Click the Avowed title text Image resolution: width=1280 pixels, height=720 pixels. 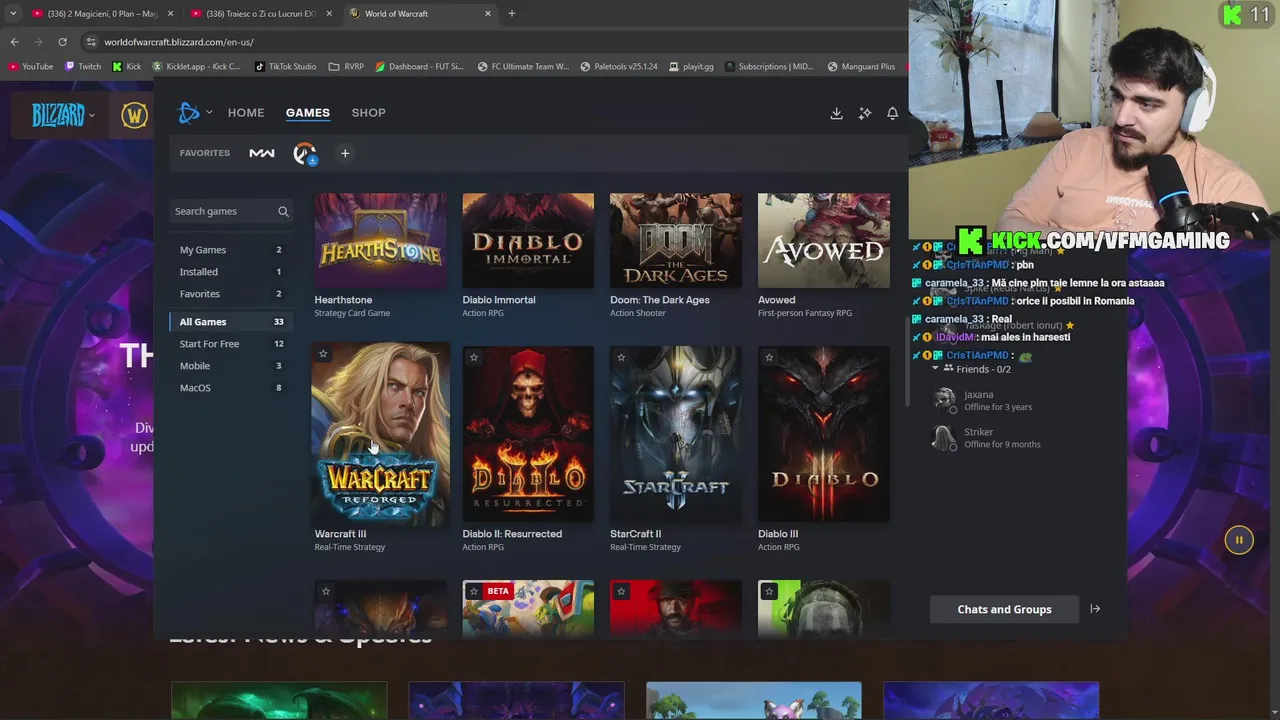(777, 300)
